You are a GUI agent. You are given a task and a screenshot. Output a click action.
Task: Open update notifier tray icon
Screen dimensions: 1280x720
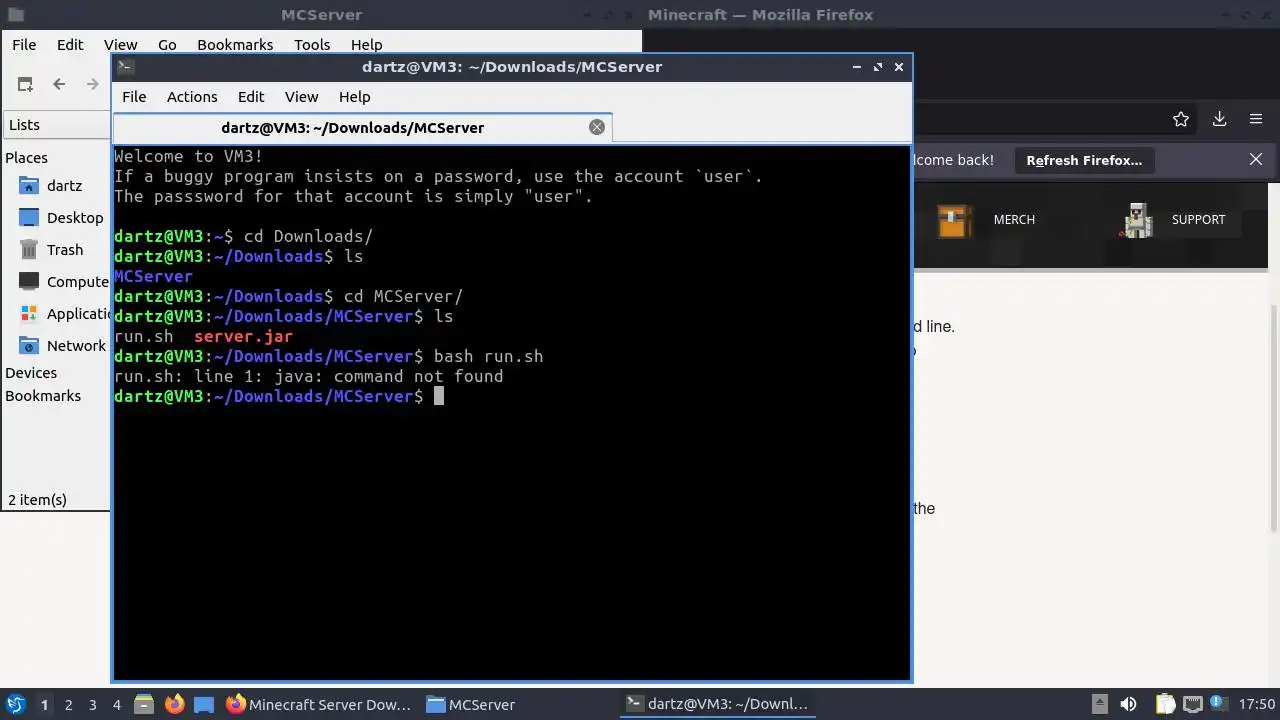click(x=1220, y=704)
